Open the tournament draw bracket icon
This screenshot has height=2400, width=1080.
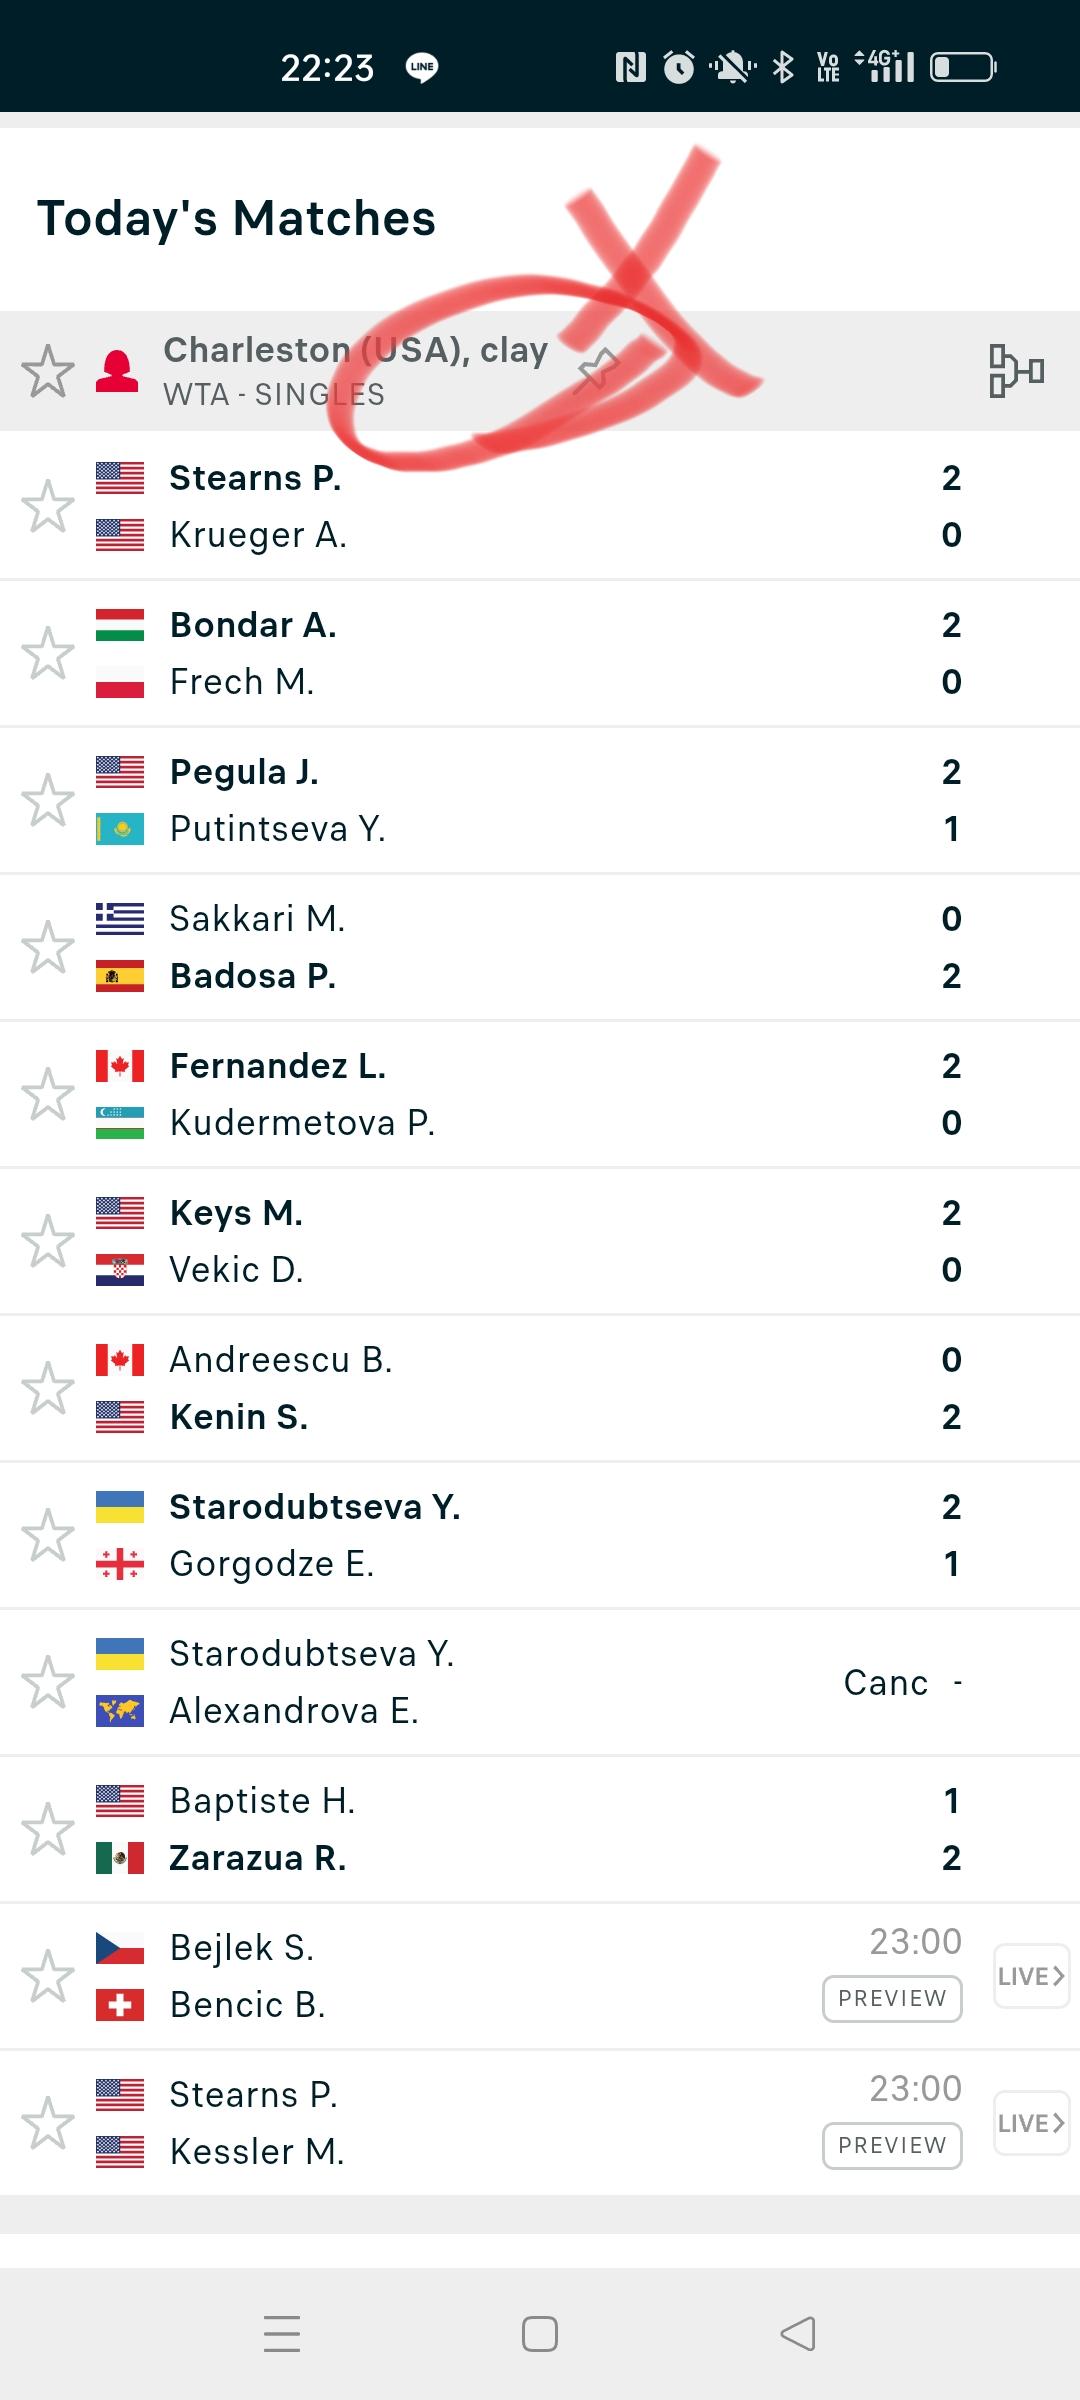click(1016, 371)
